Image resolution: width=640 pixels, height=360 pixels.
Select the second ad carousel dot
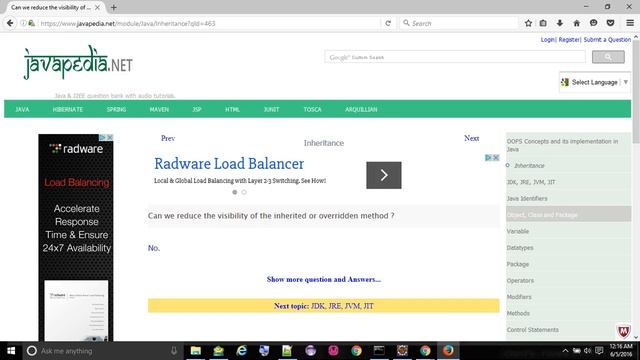tap(244, 192)
